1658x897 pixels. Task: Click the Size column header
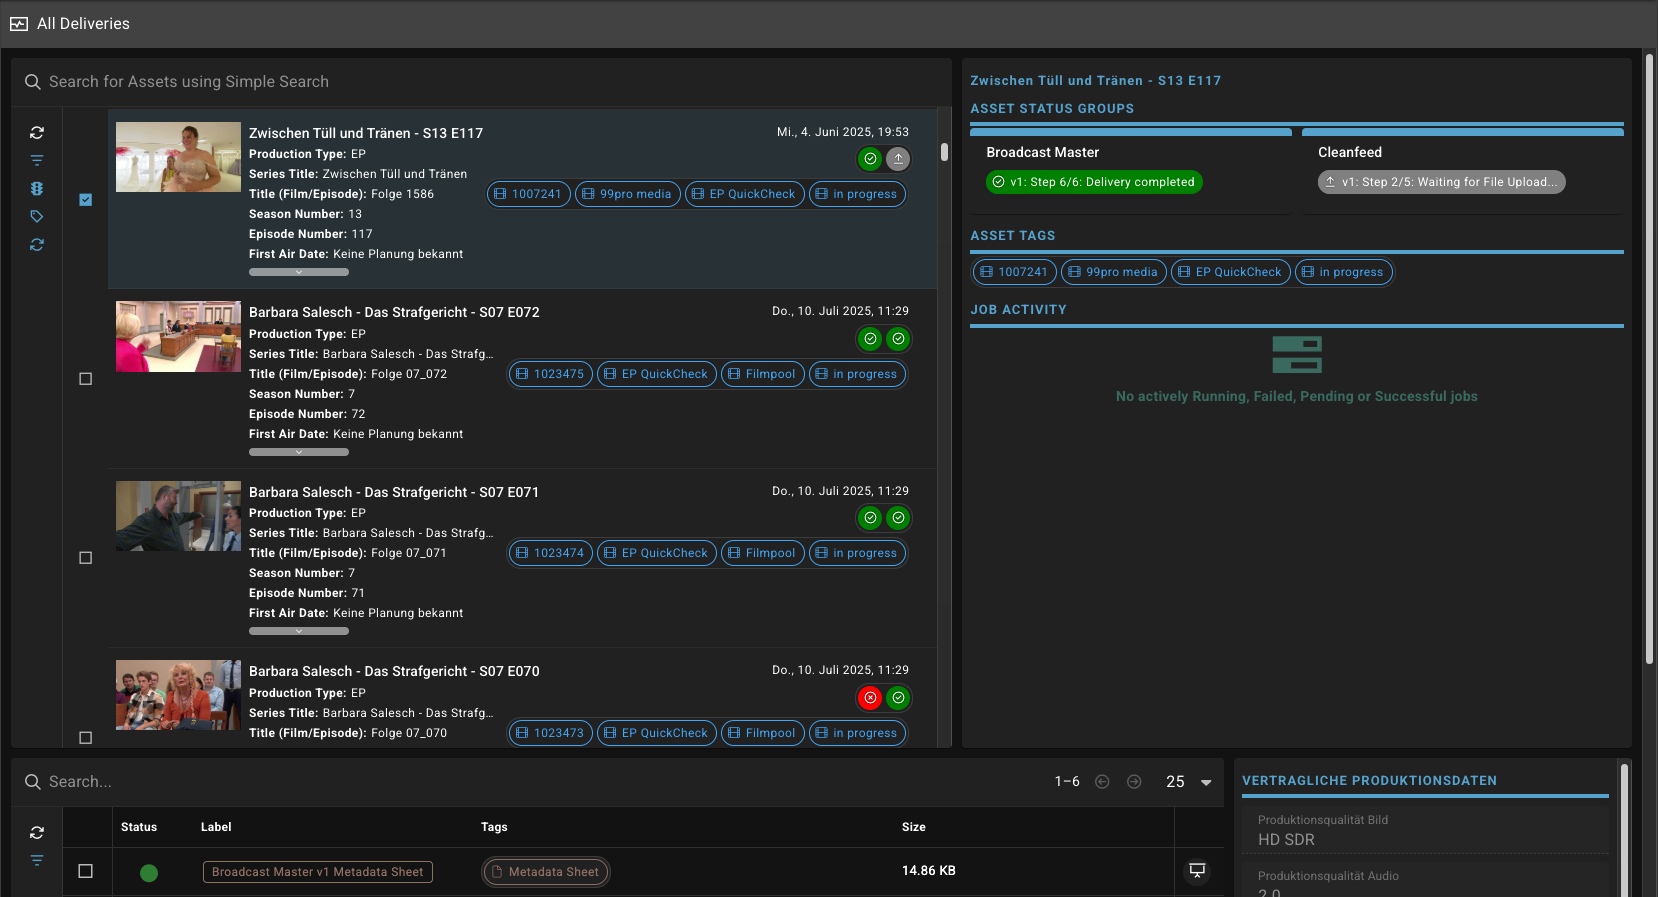[913, 827]
